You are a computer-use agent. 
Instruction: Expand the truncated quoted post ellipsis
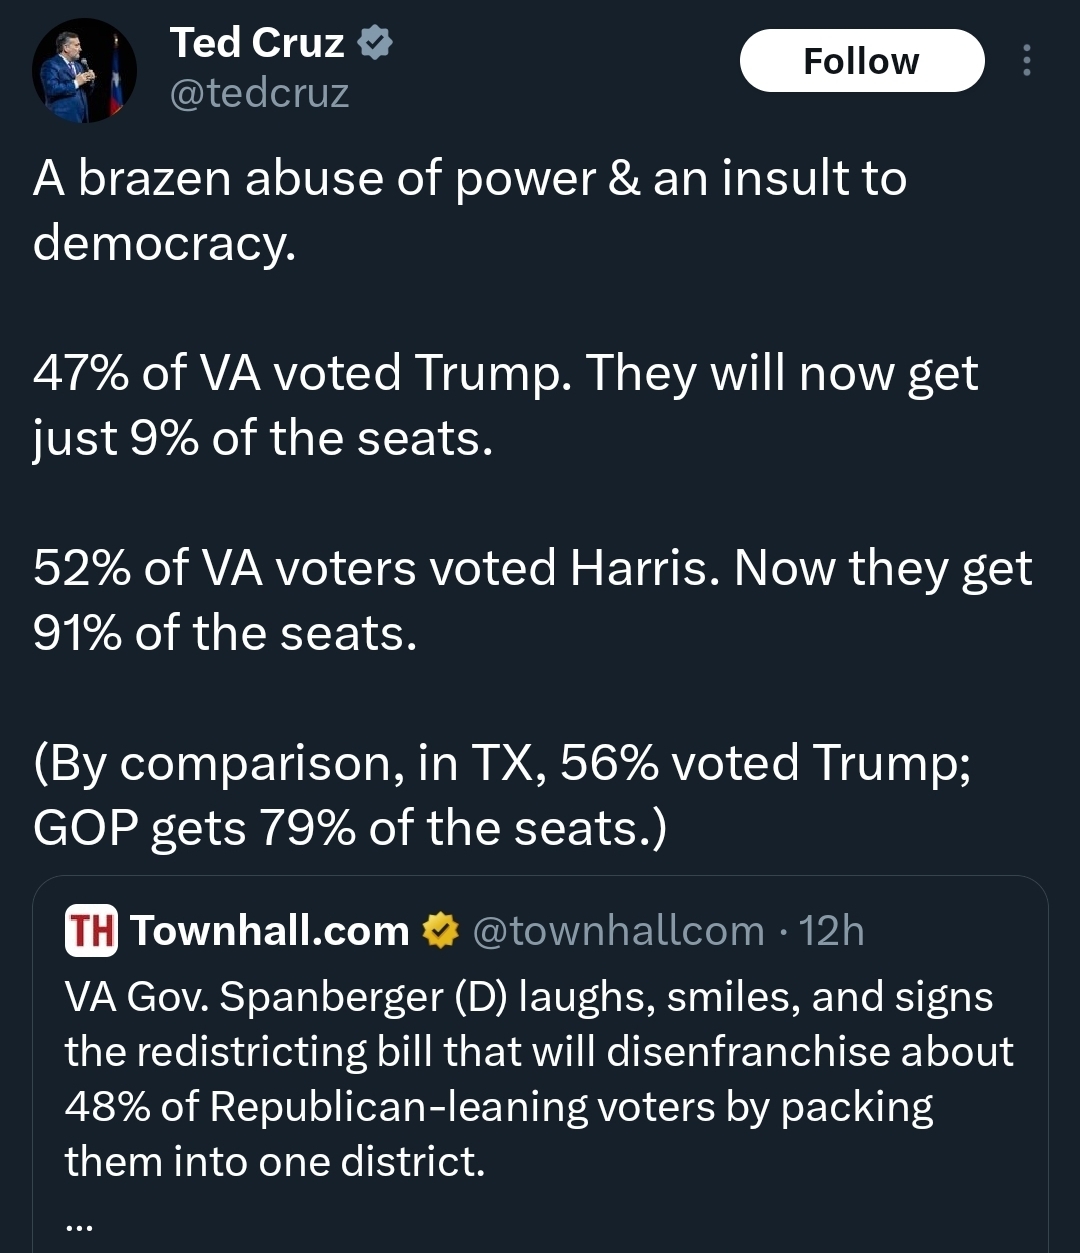[78, 1223]
